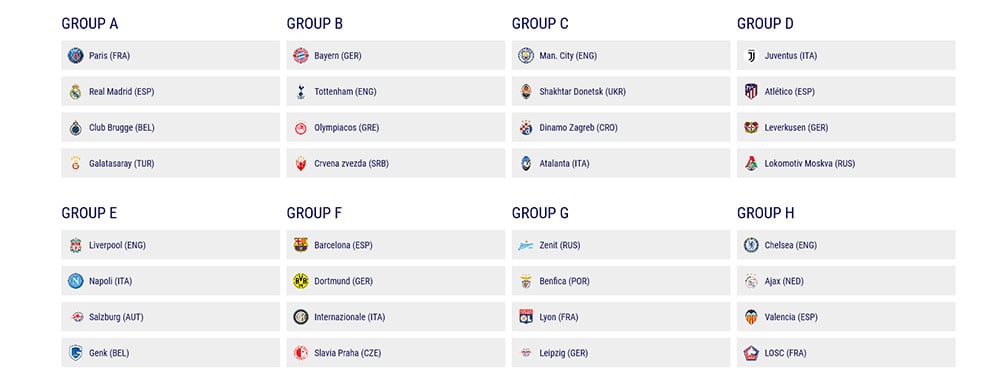Click the Real Madrid crest icon
The image size is (1000, 379).
[76, 91]
